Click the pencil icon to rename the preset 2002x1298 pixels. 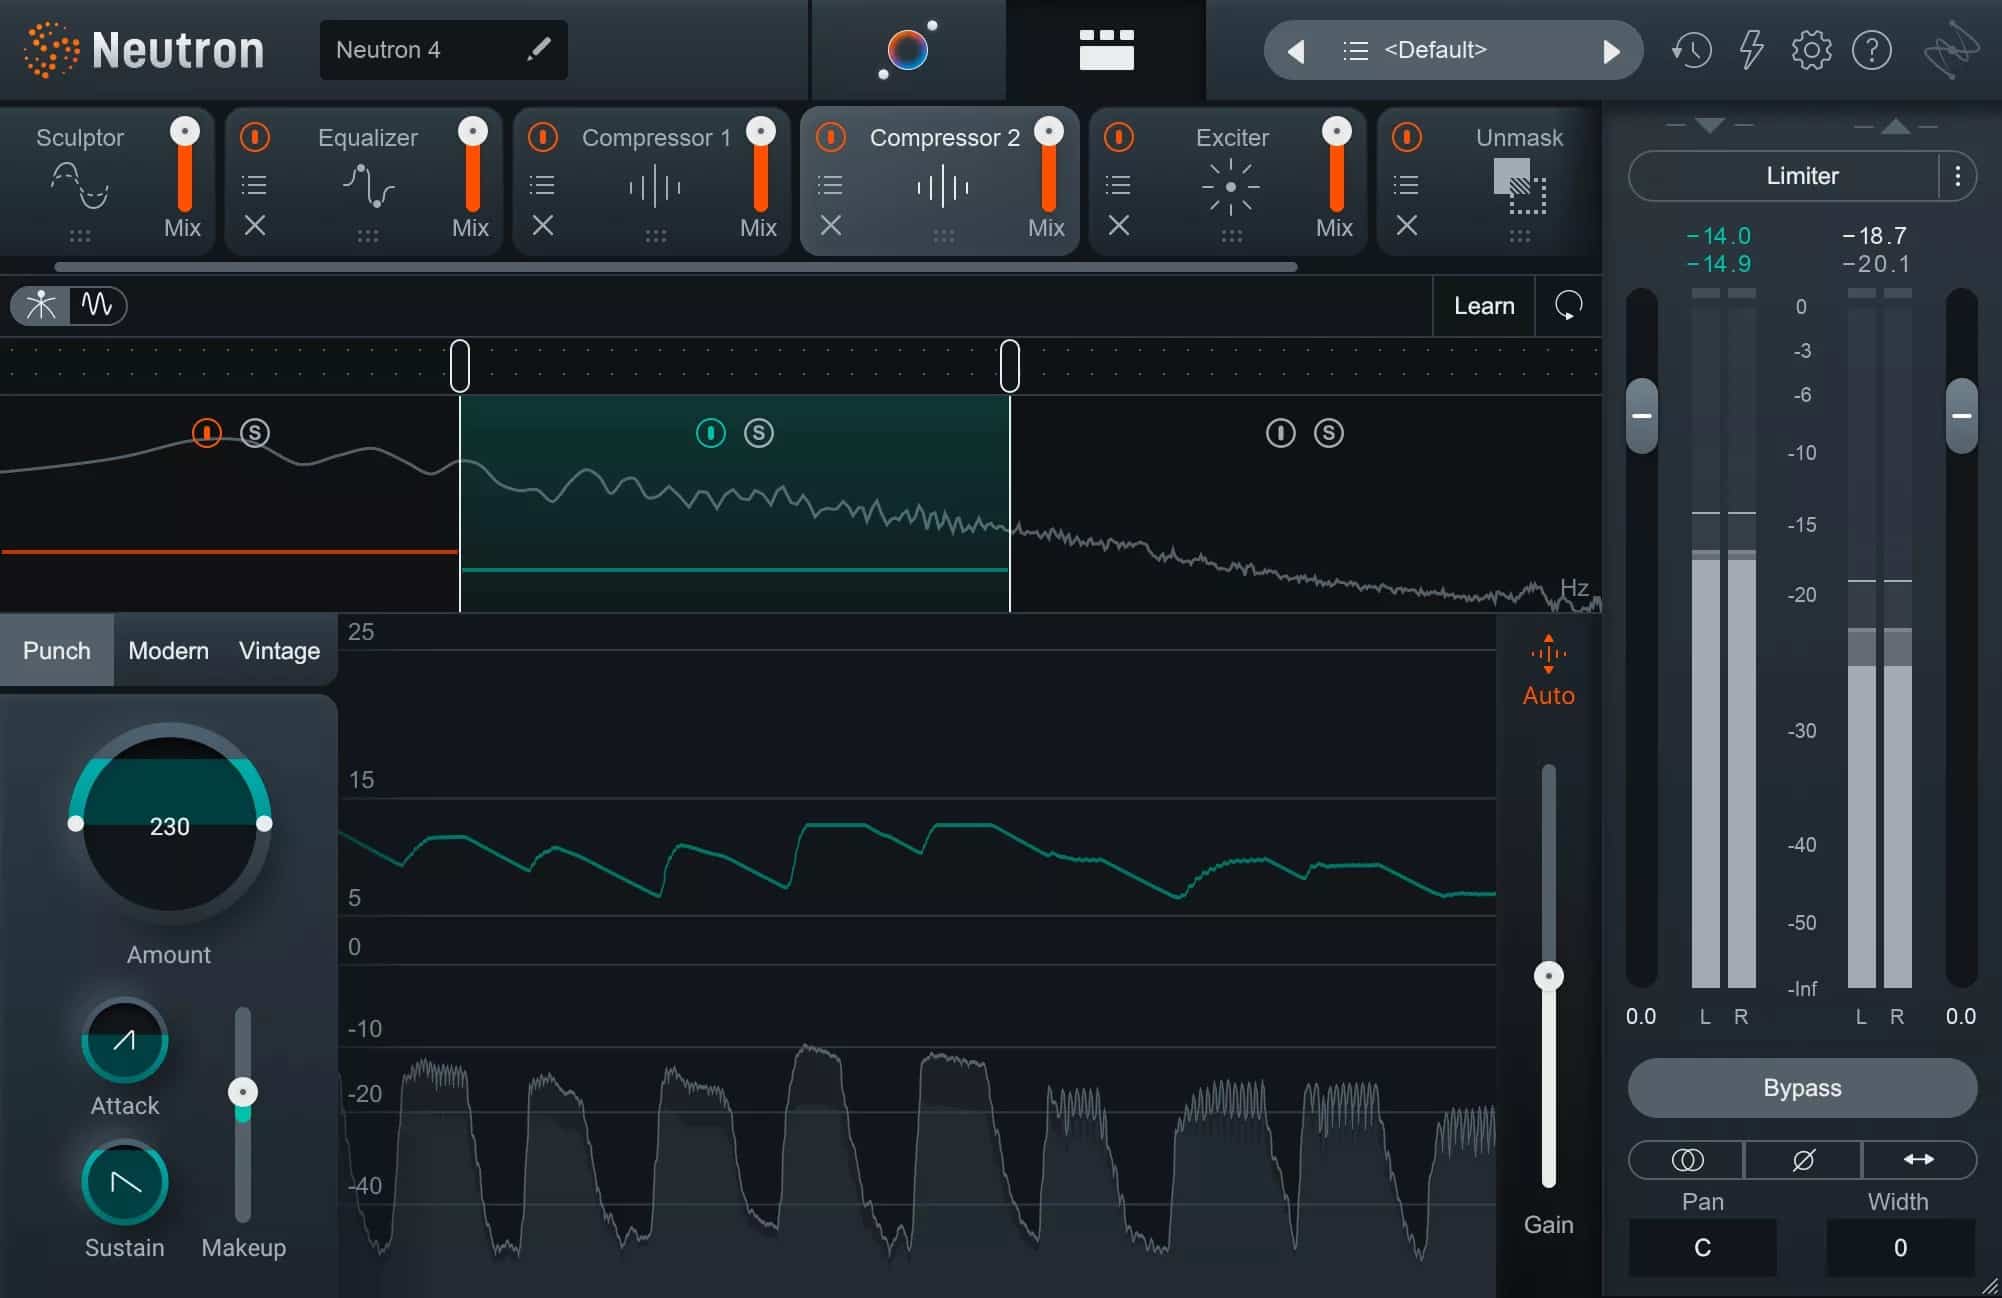point(540,48)
